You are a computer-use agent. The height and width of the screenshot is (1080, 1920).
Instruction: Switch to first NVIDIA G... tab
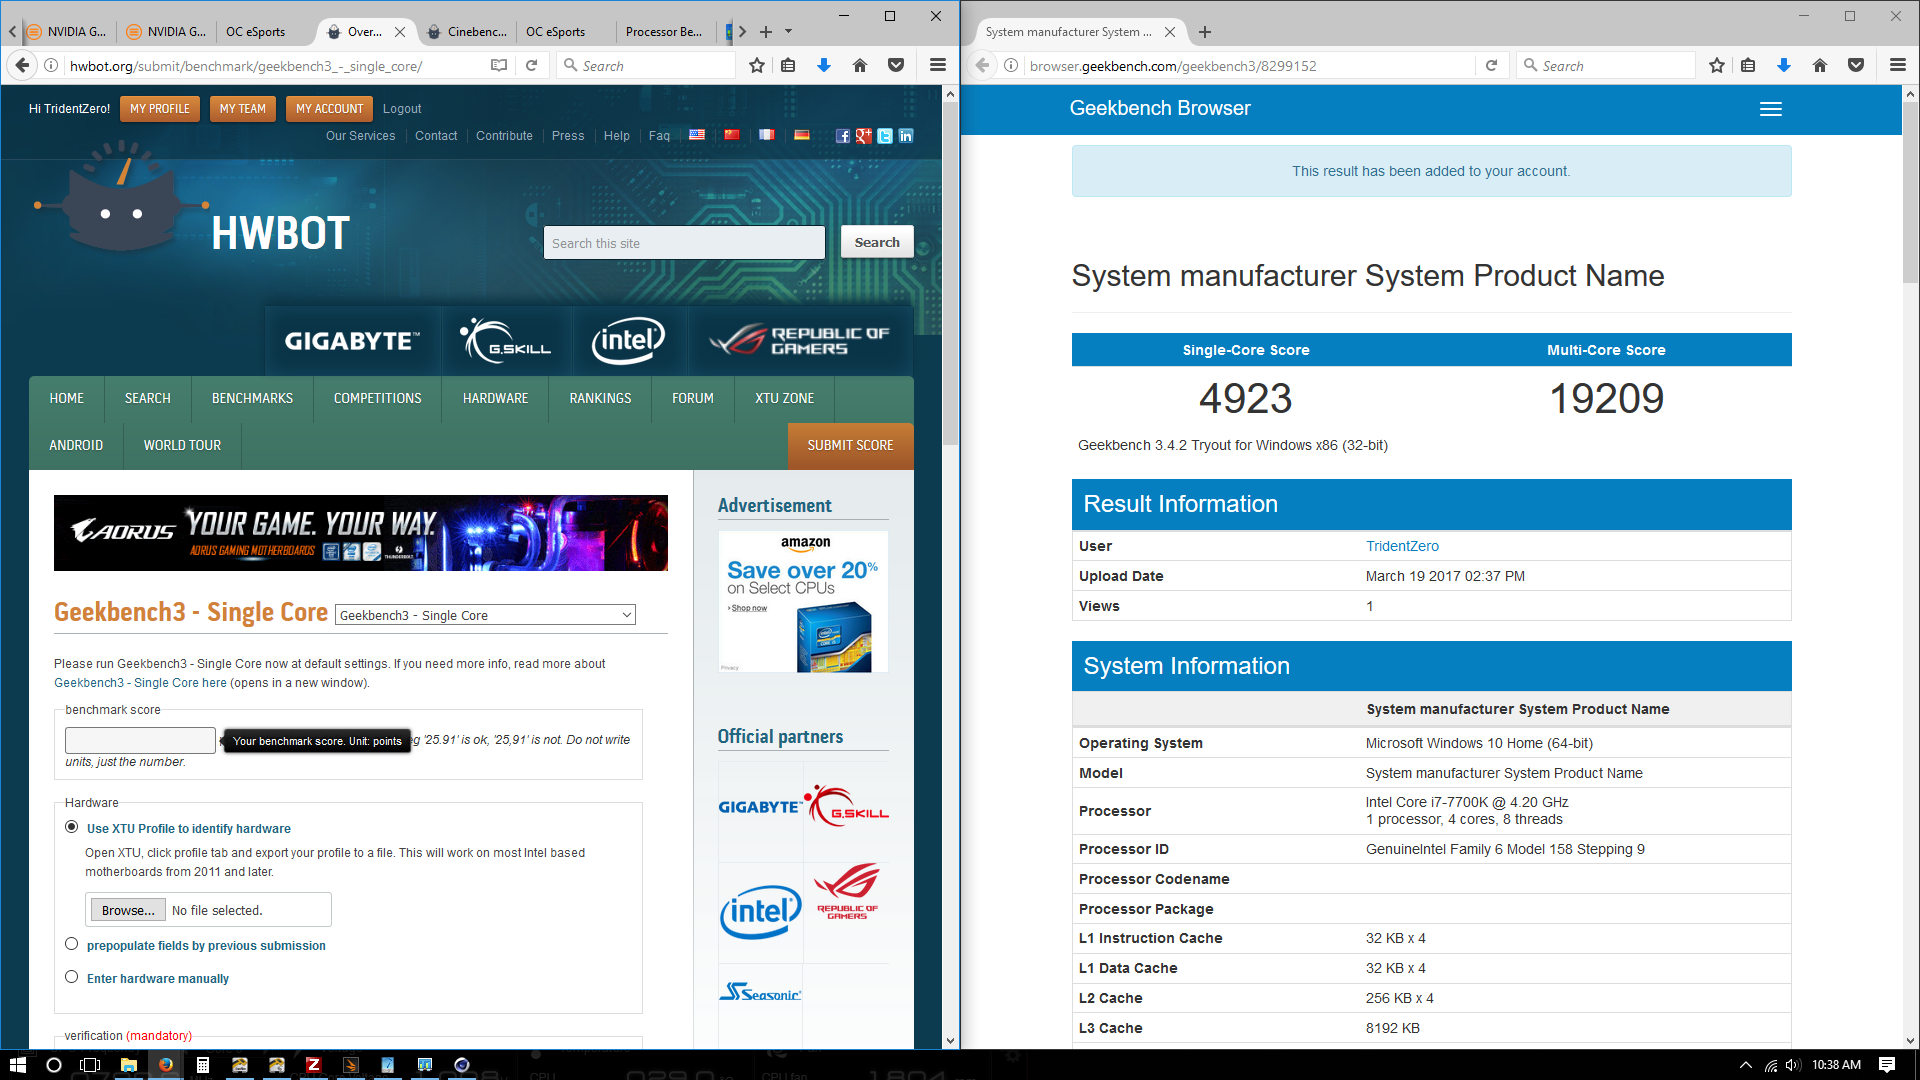point(68,32)
